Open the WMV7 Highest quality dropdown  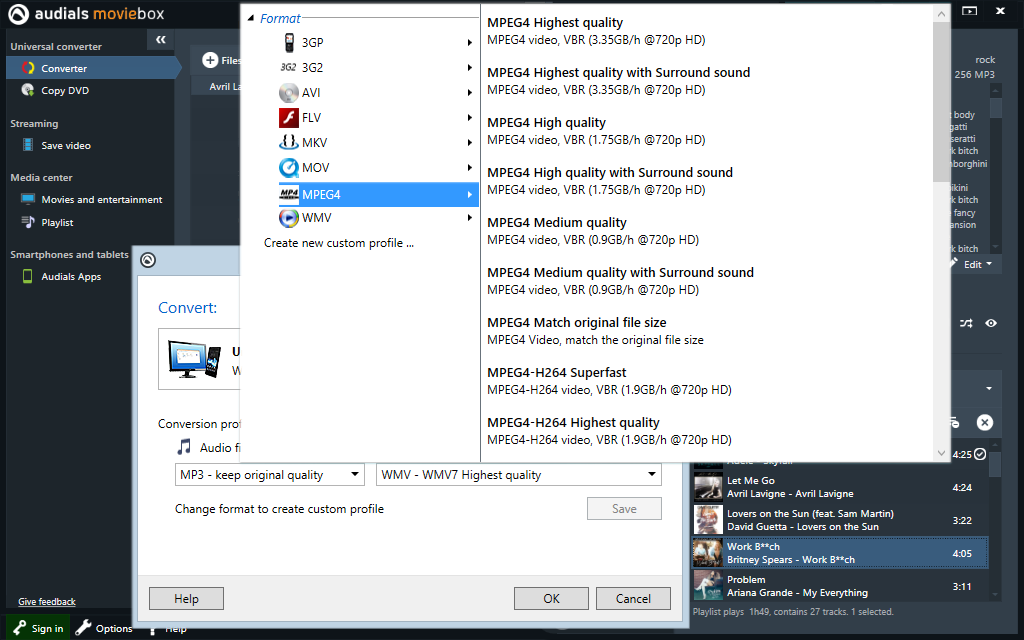coord(519,475)
